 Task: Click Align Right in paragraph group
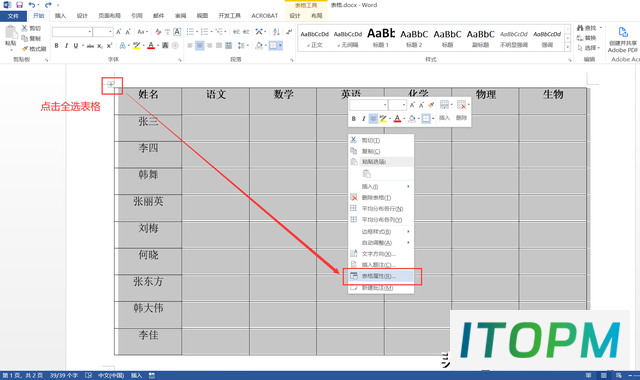[209, 46]
